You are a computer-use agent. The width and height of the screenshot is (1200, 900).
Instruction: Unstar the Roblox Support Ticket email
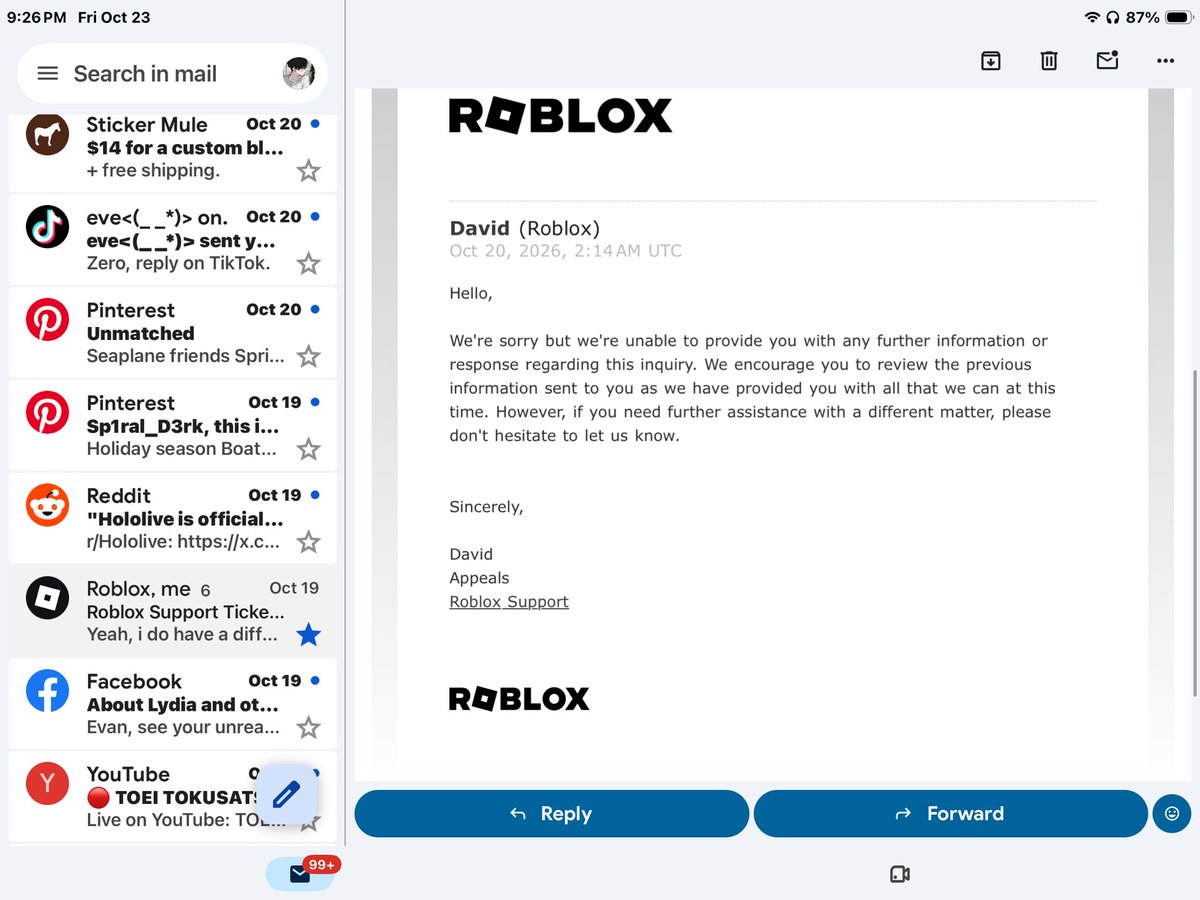click(x=308, y=634)
